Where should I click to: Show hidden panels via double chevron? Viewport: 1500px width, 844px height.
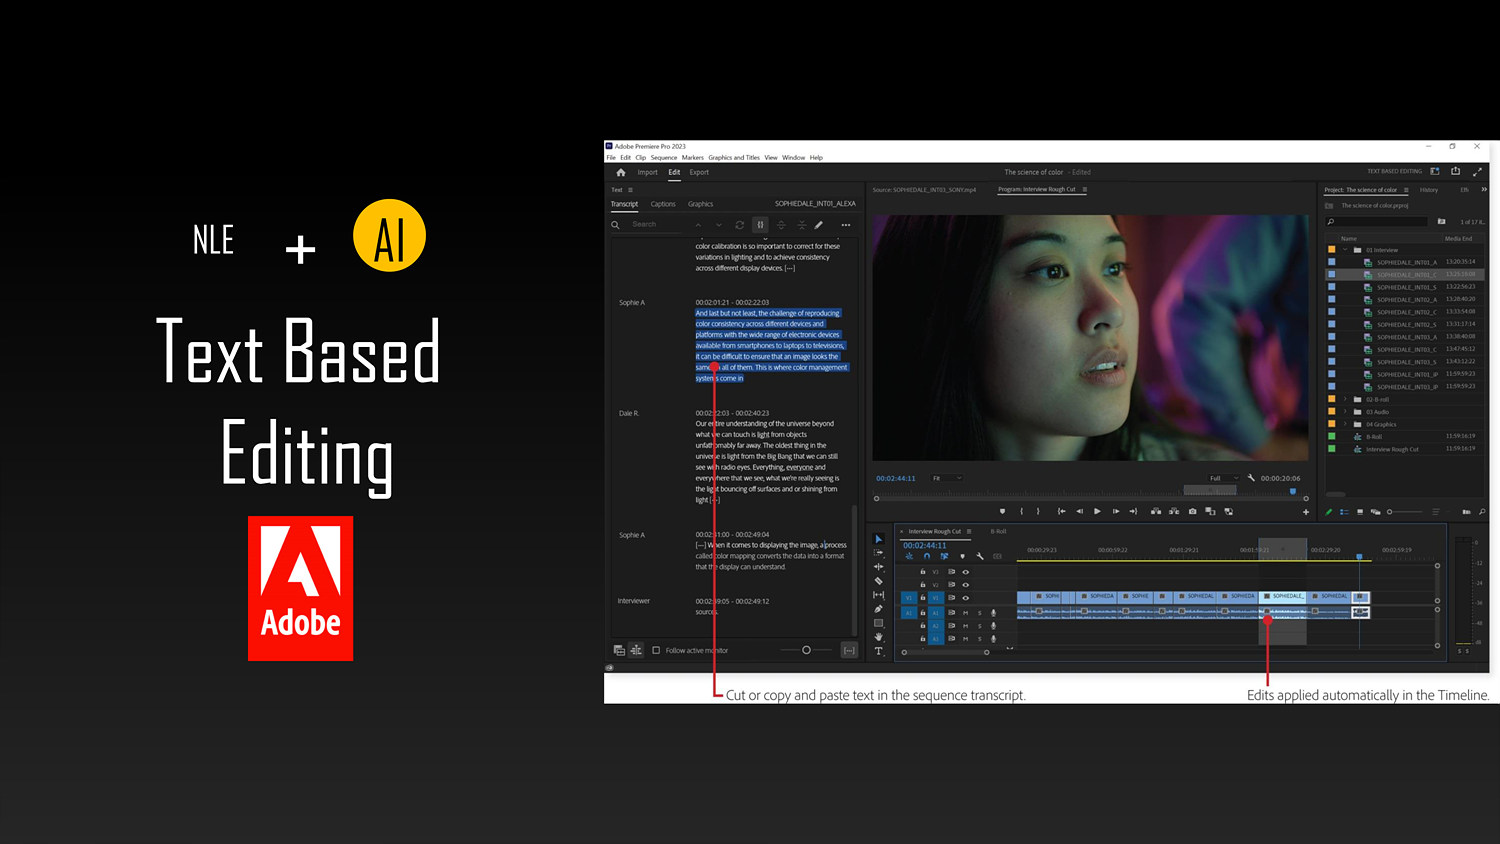pyautogui.click(x=1484, y=189)
